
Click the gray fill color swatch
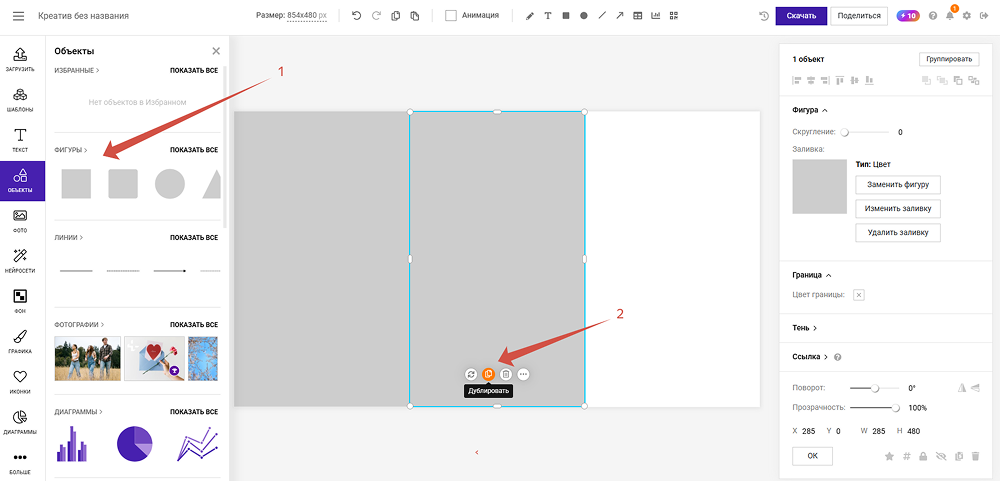tap(819, 186)
